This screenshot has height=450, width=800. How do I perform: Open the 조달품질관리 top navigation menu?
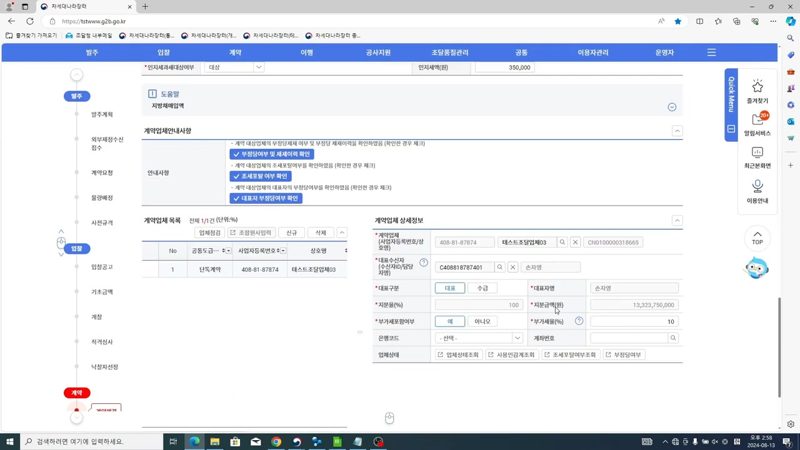449,53
